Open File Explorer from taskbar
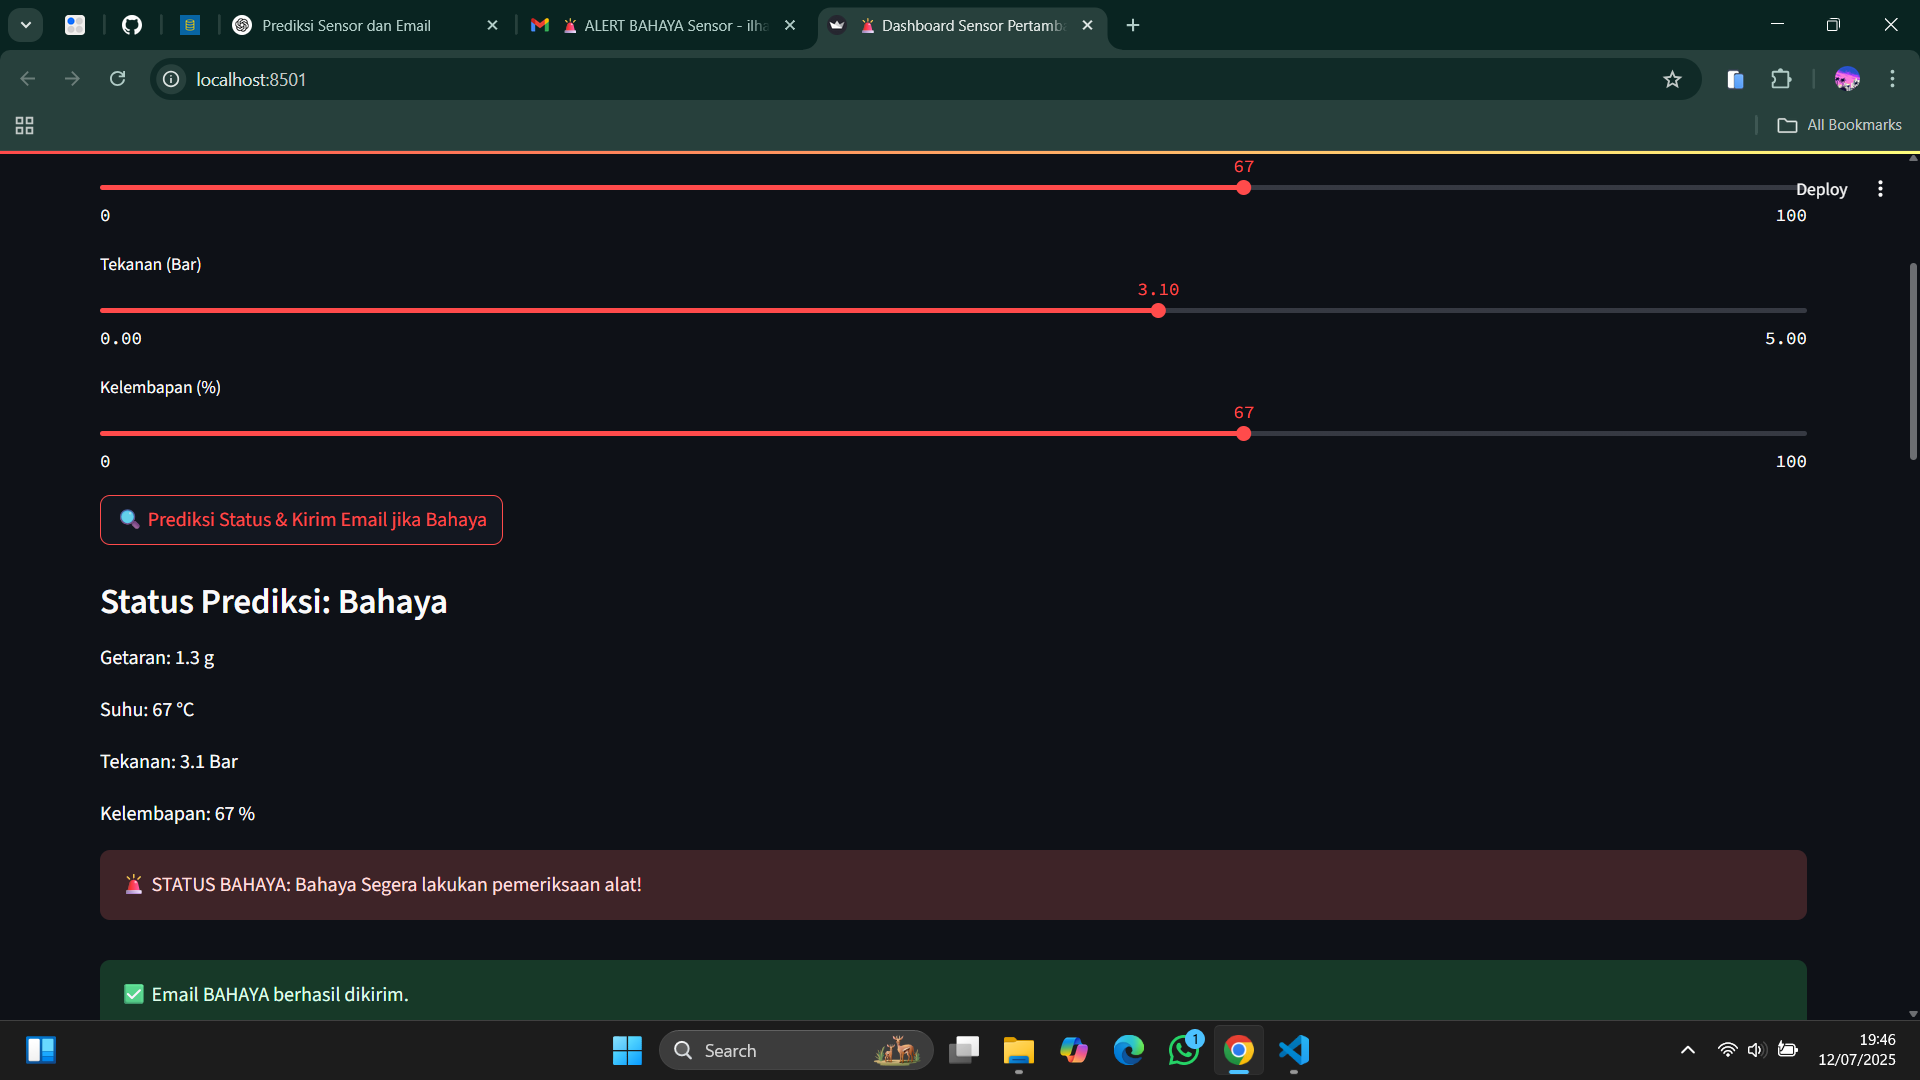 coord(1019,1050)
